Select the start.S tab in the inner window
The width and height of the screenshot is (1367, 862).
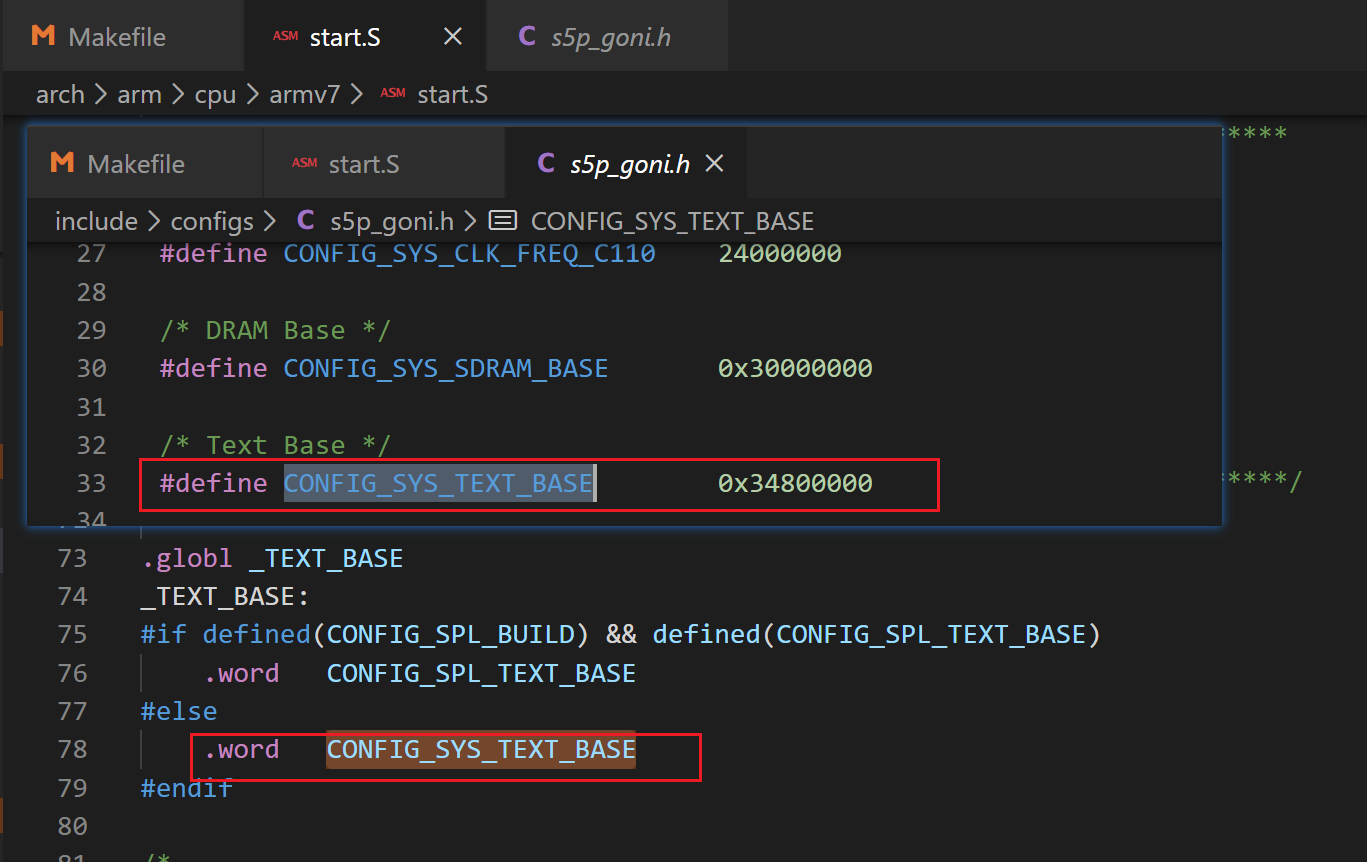click(384, 163)
